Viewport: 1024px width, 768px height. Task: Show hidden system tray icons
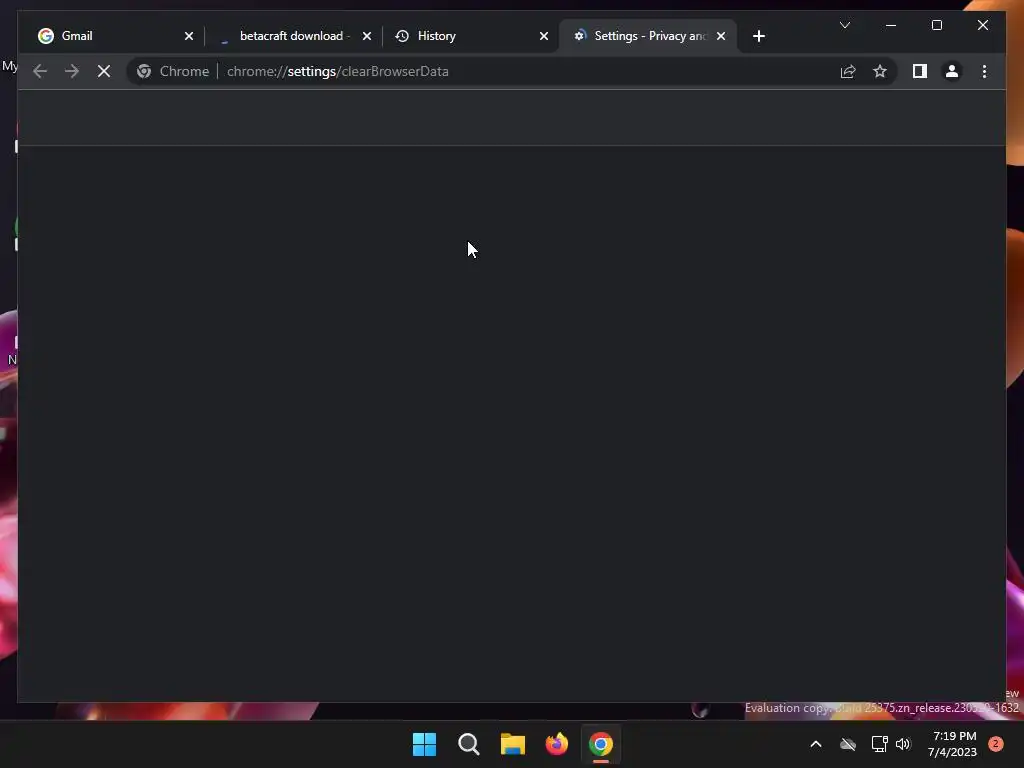(816, 744)
